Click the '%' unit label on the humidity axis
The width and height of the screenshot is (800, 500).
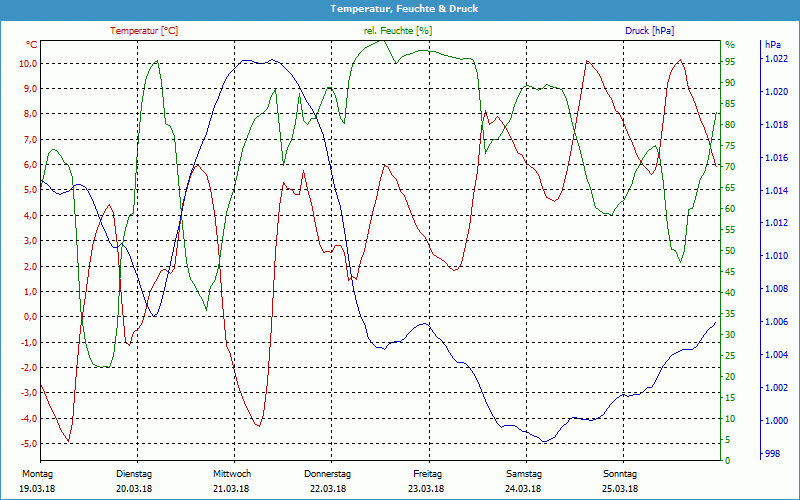click(x=730, y=45)
